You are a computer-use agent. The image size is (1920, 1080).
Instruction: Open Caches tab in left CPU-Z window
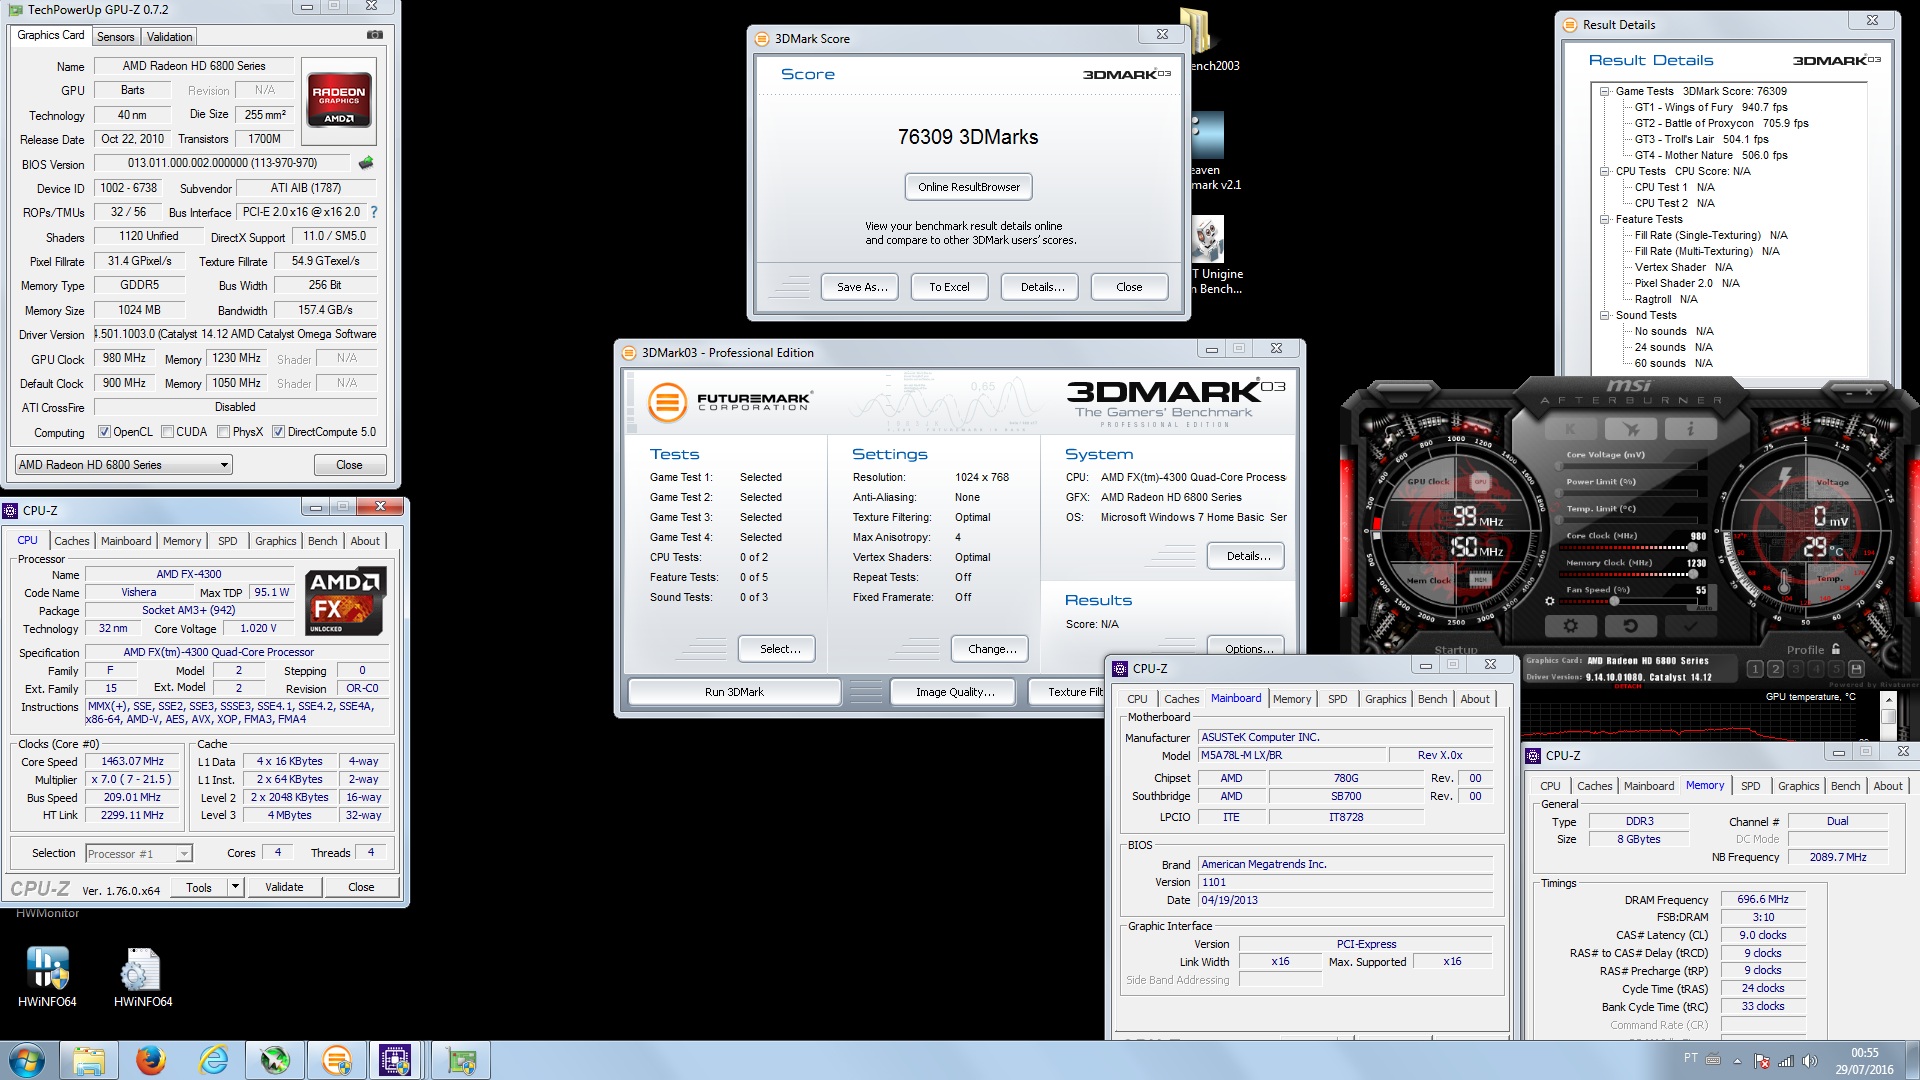(x=71, y=541)
